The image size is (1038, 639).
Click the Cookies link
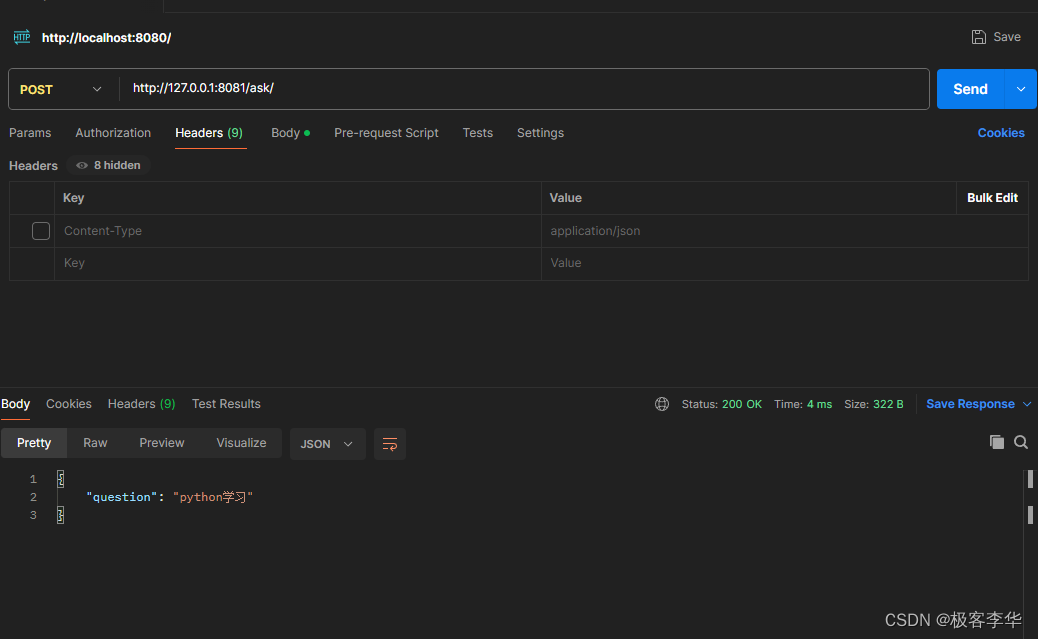click(1001, 132)
